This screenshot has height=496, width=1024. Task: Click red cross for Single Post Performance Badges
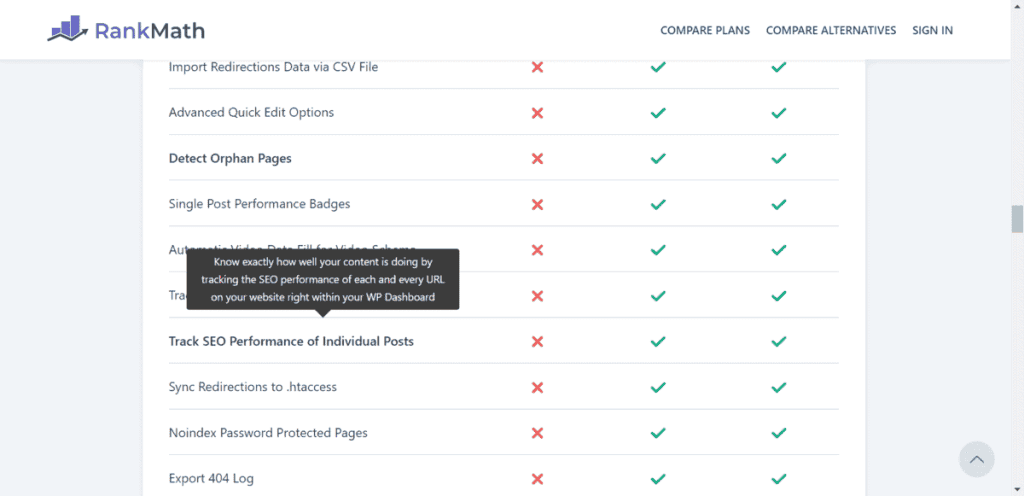(537, 204)
